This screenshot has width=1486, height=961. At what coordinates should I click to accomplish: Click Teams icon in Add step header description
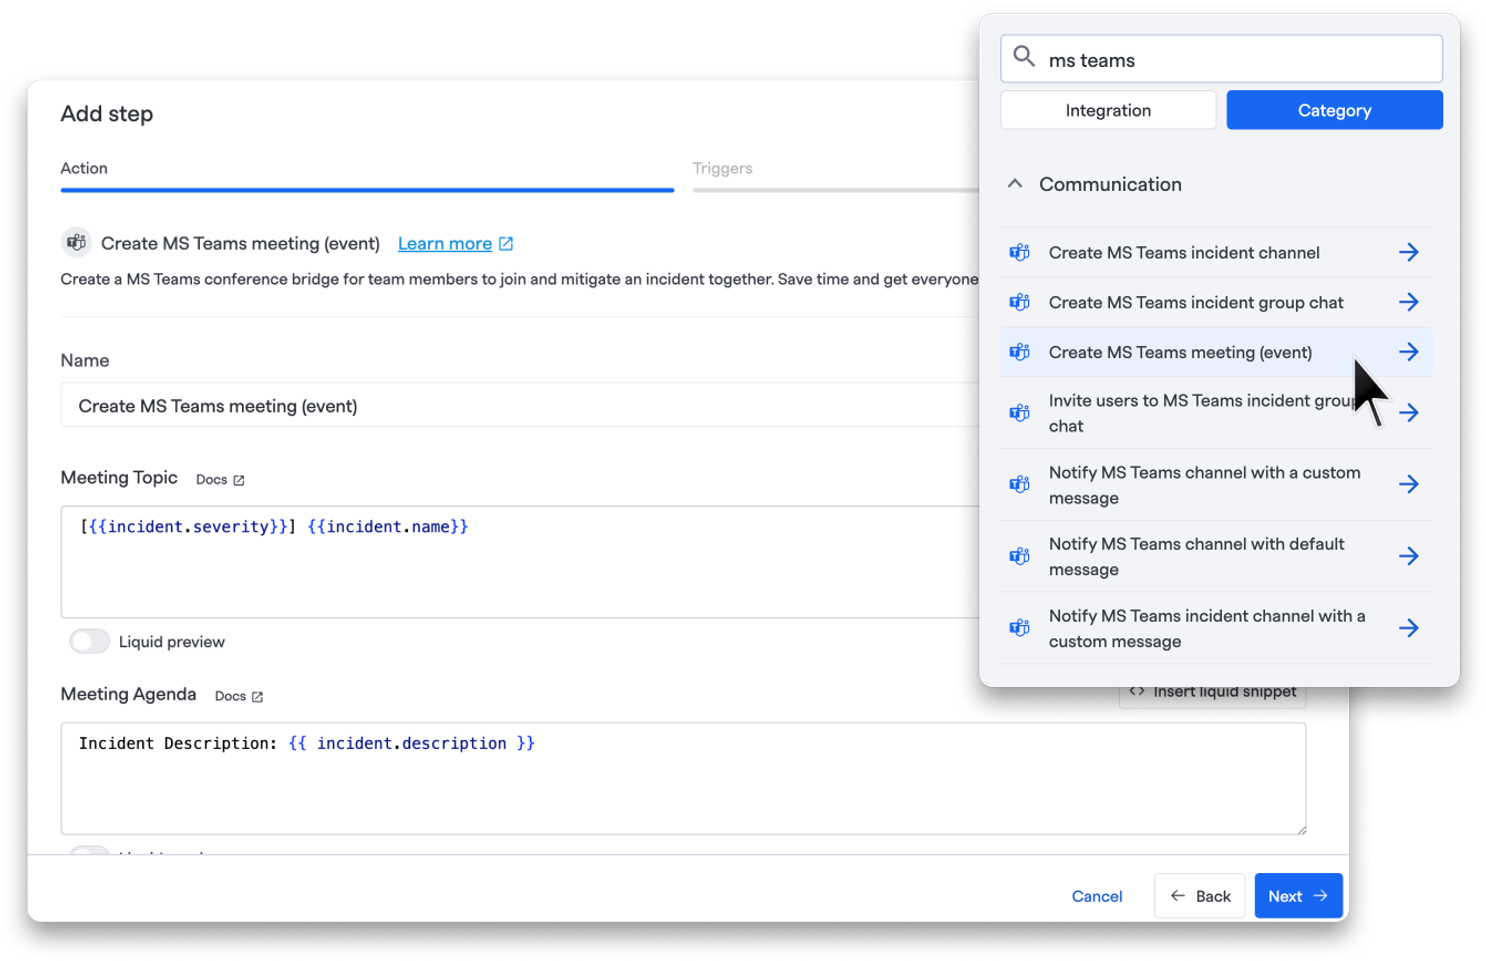click(76, 243)
